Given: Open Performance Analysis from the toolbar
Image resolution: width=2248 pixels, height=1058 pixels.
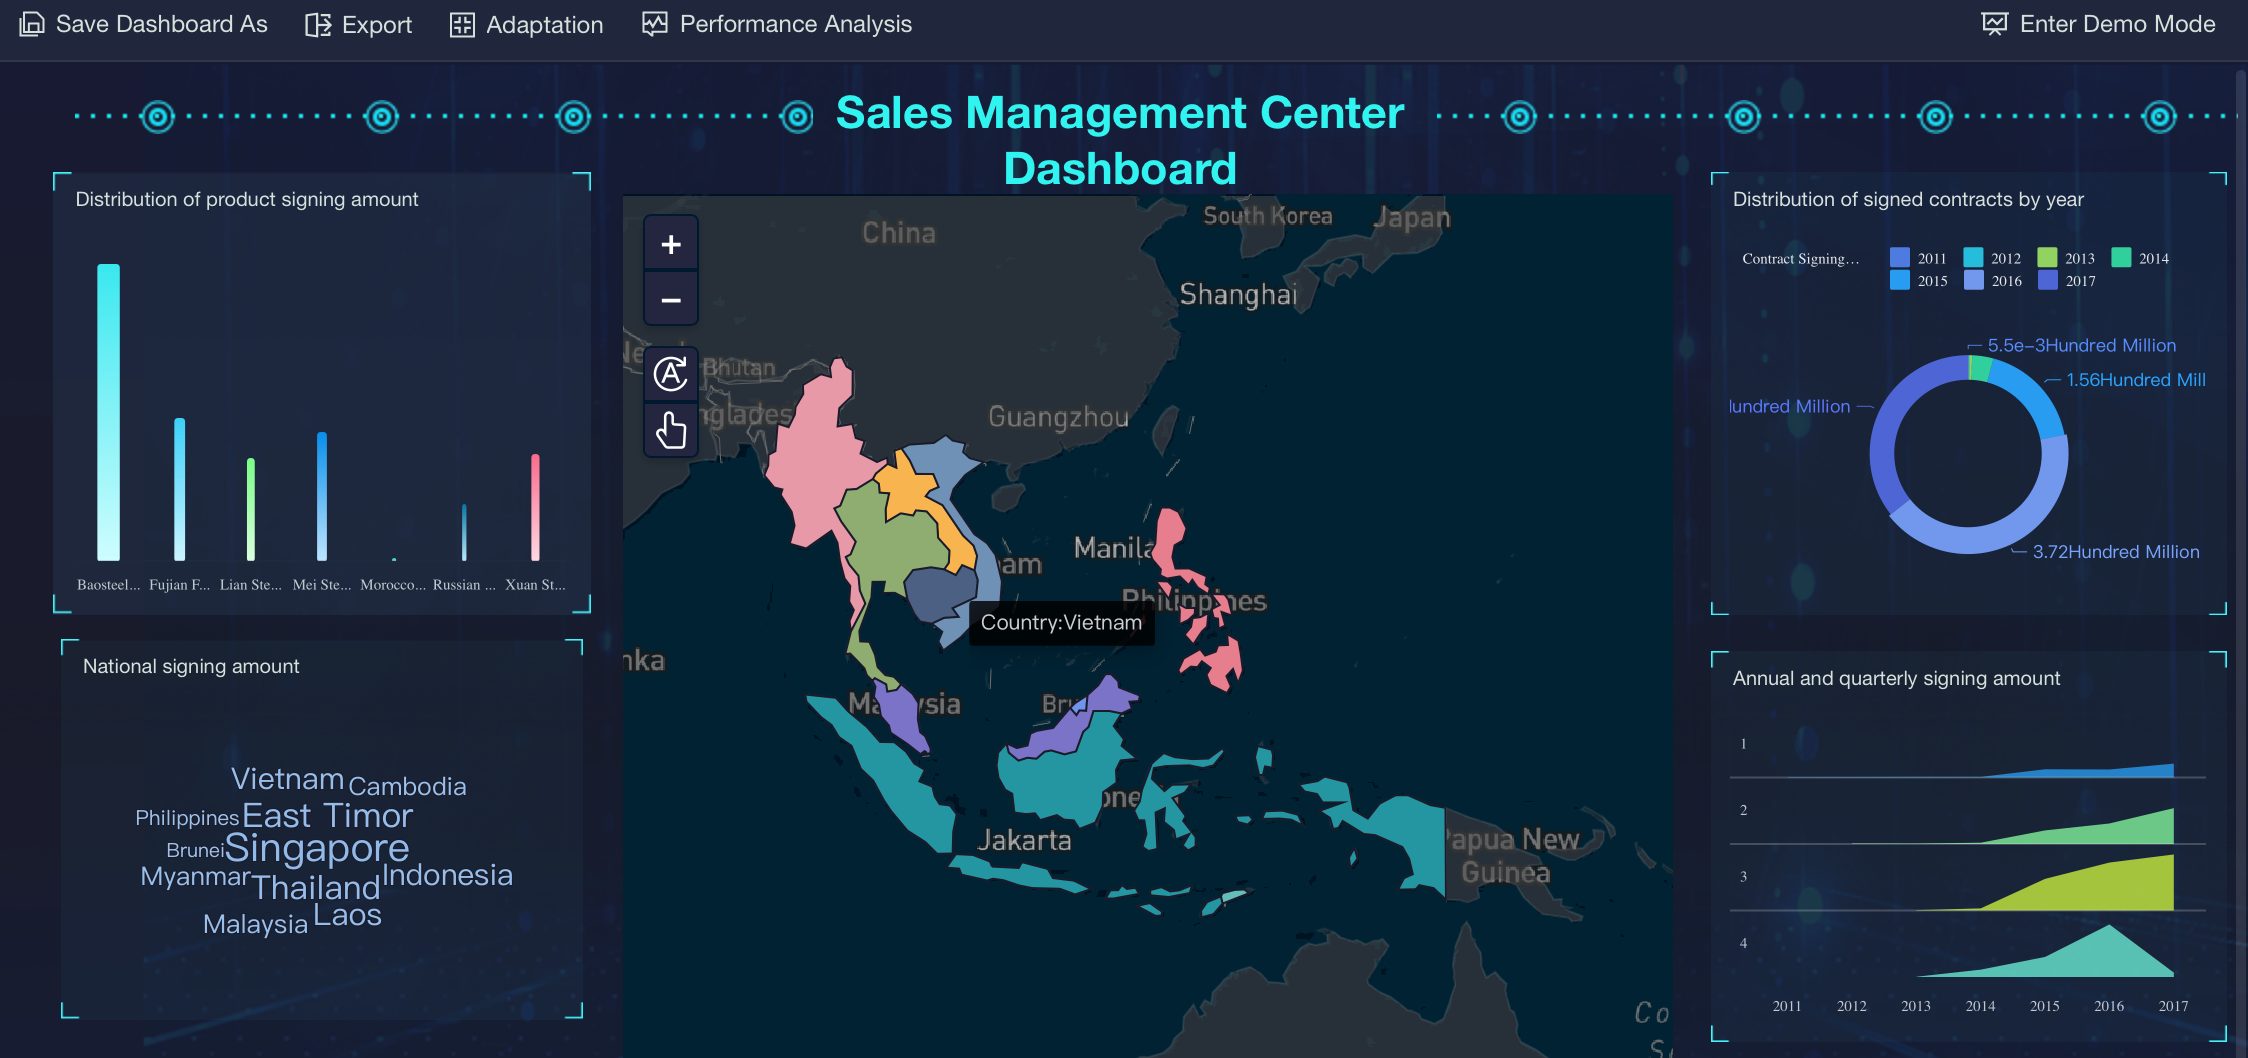Looking at the screenshot, I should pyautogui.click(x=795, y=24).
